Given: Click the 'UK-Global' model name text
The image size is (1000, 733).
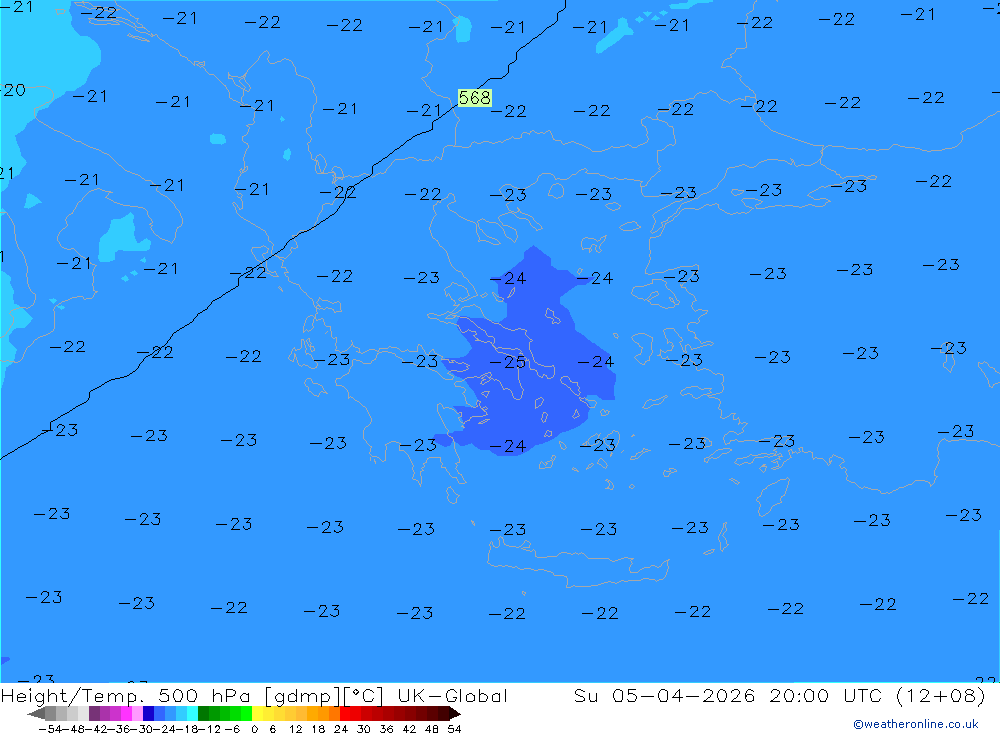Looking at the screenshot, I should coord(452,696).
